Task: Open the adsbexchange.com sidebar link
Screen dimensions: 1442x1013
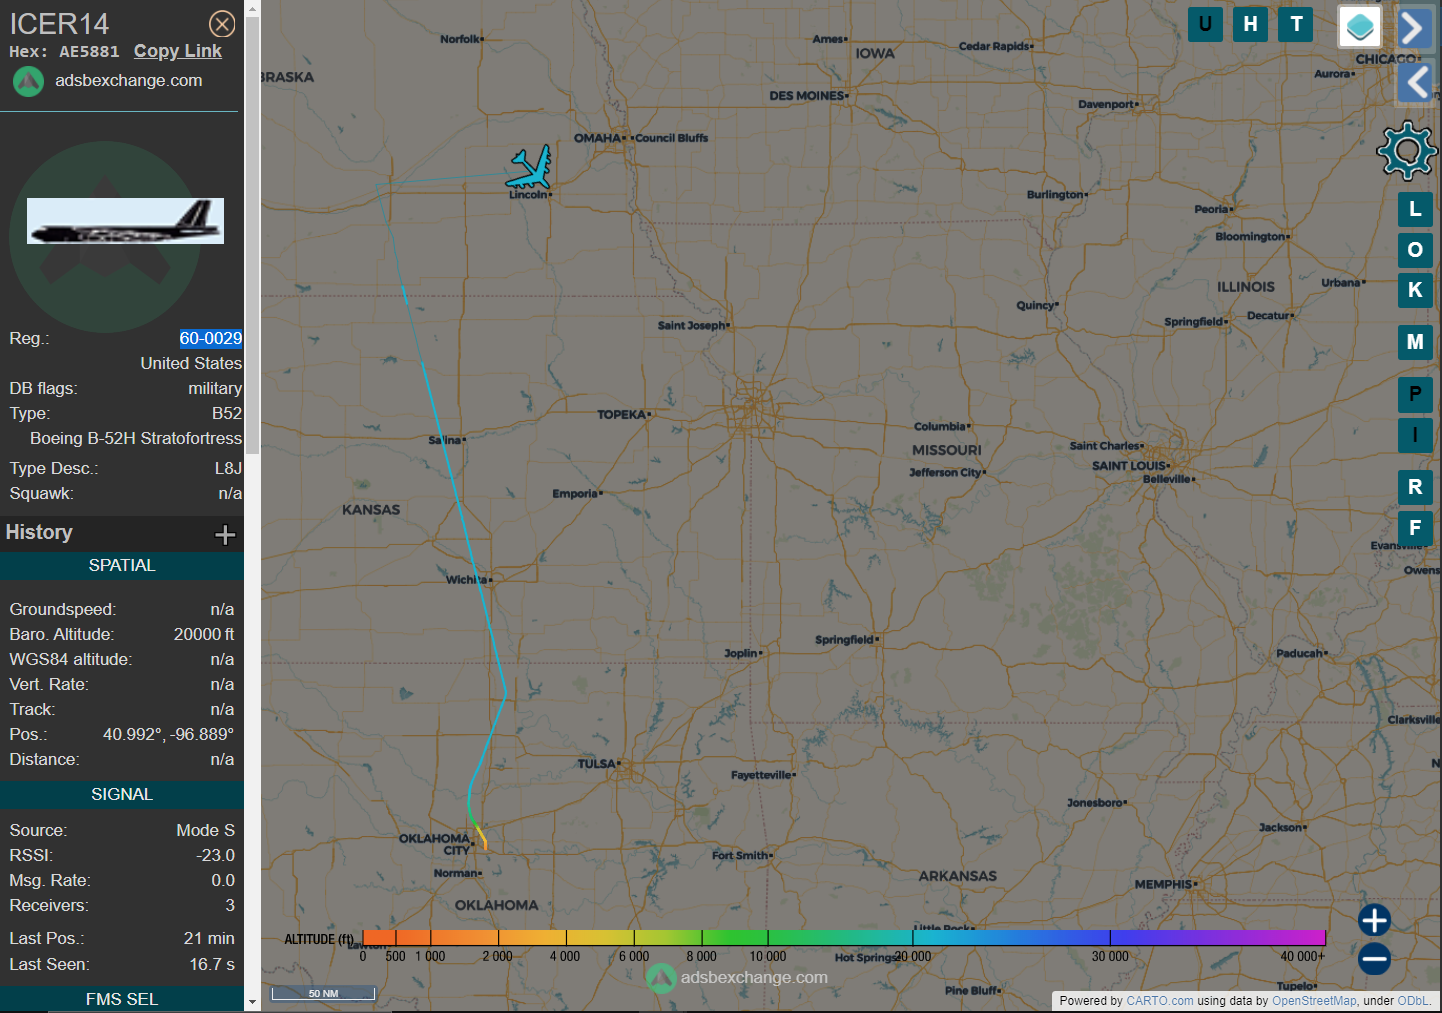Action: click(x=128, y=80)
